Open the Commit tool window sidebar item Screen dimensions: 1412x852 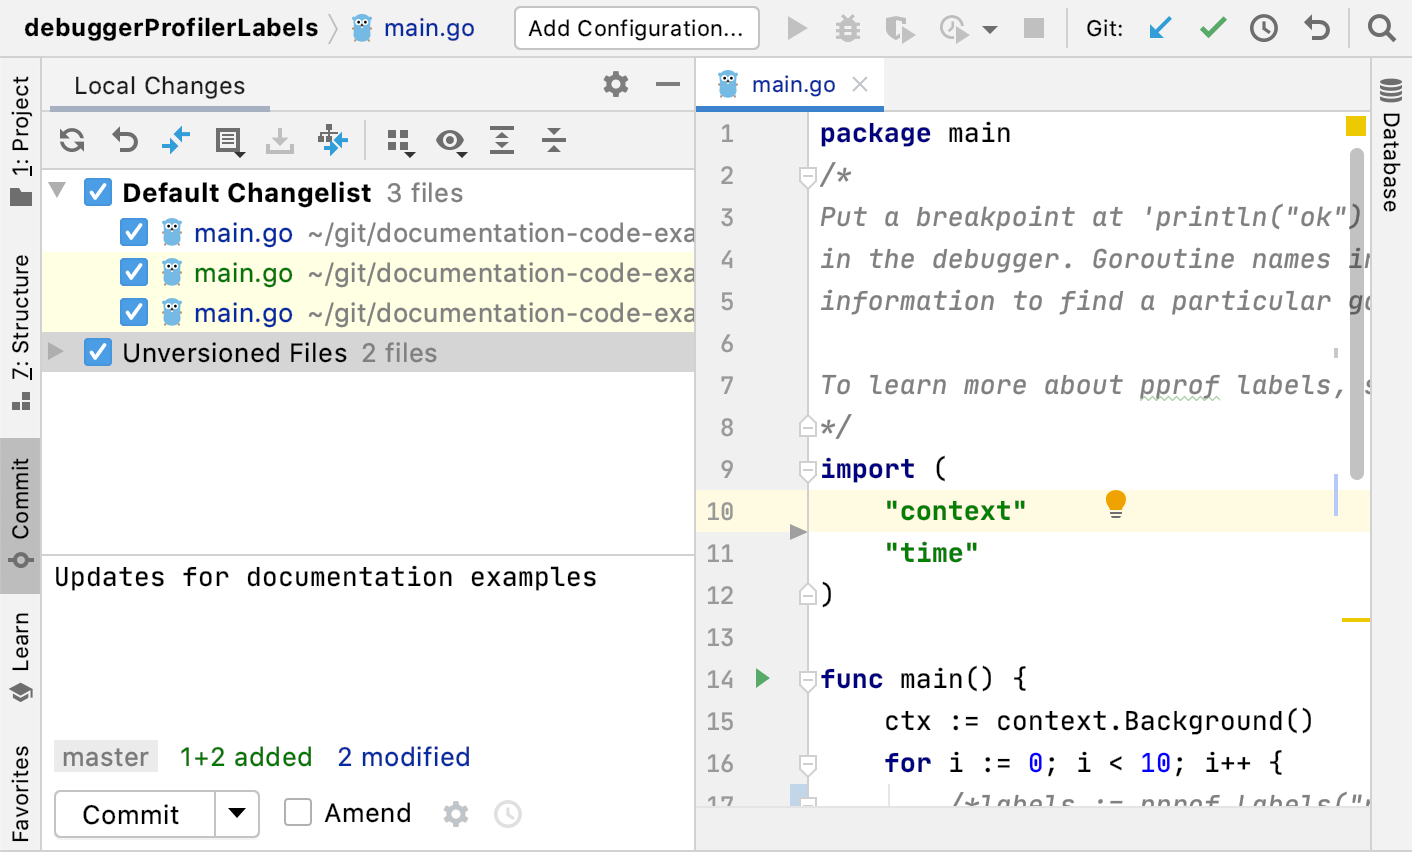(20, 502)
